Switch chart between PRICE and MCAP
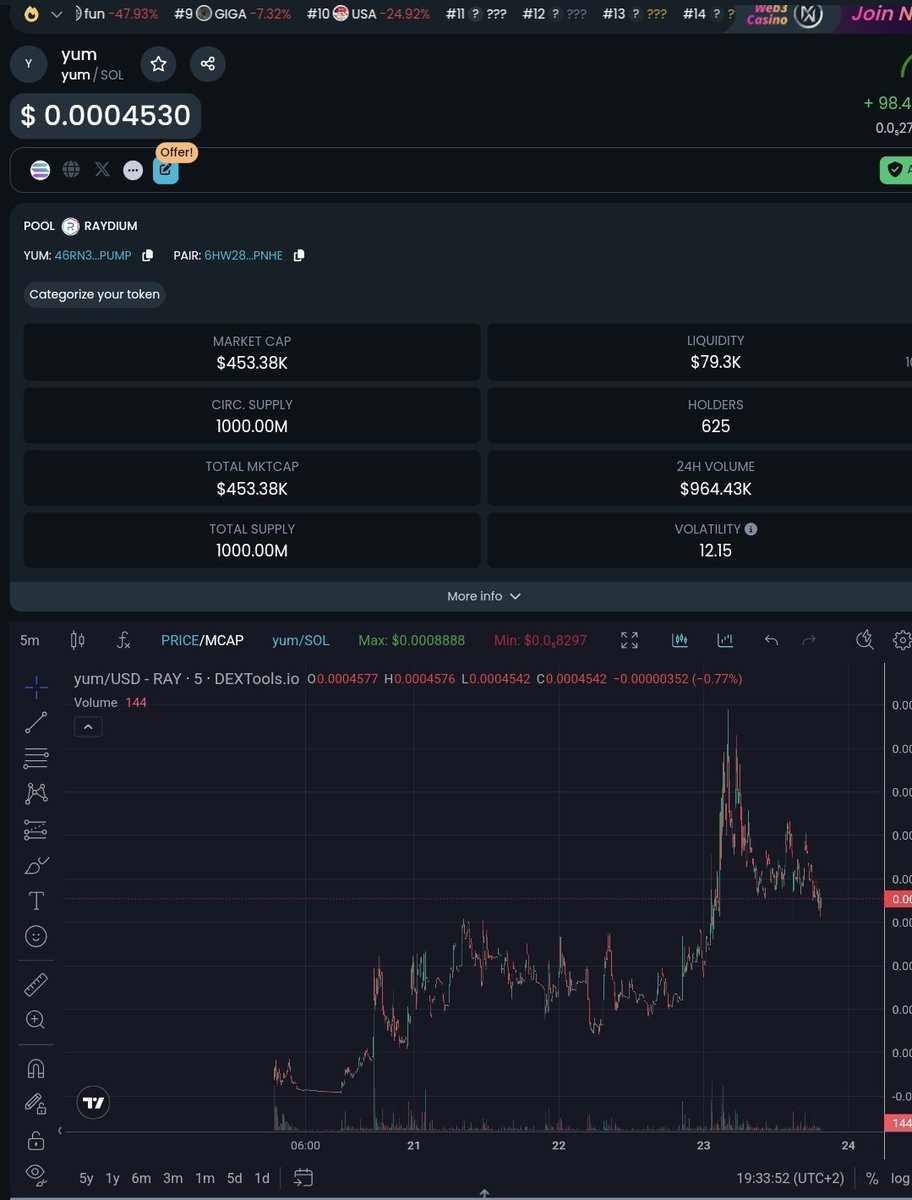The width and height of the screenshot is (912, 1200). point(202,640)
